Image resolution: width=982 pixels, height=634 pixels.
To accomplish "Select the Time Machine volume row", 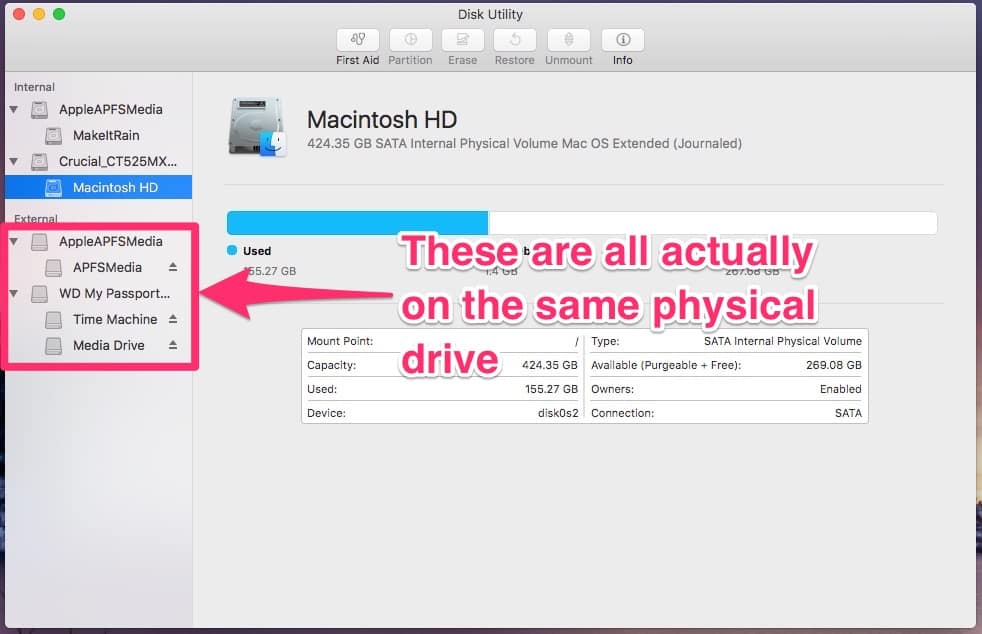I will [x=98, y=320].
